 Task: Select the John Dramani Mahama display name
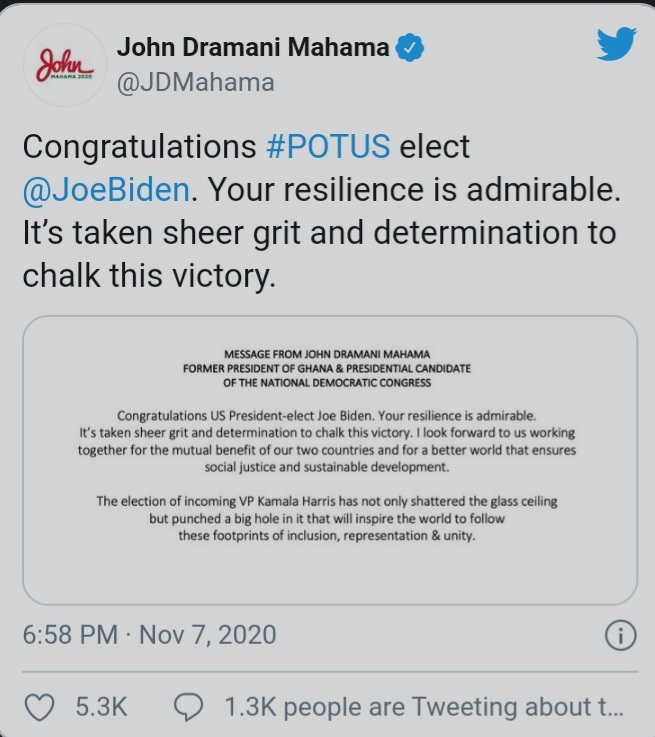254,46
